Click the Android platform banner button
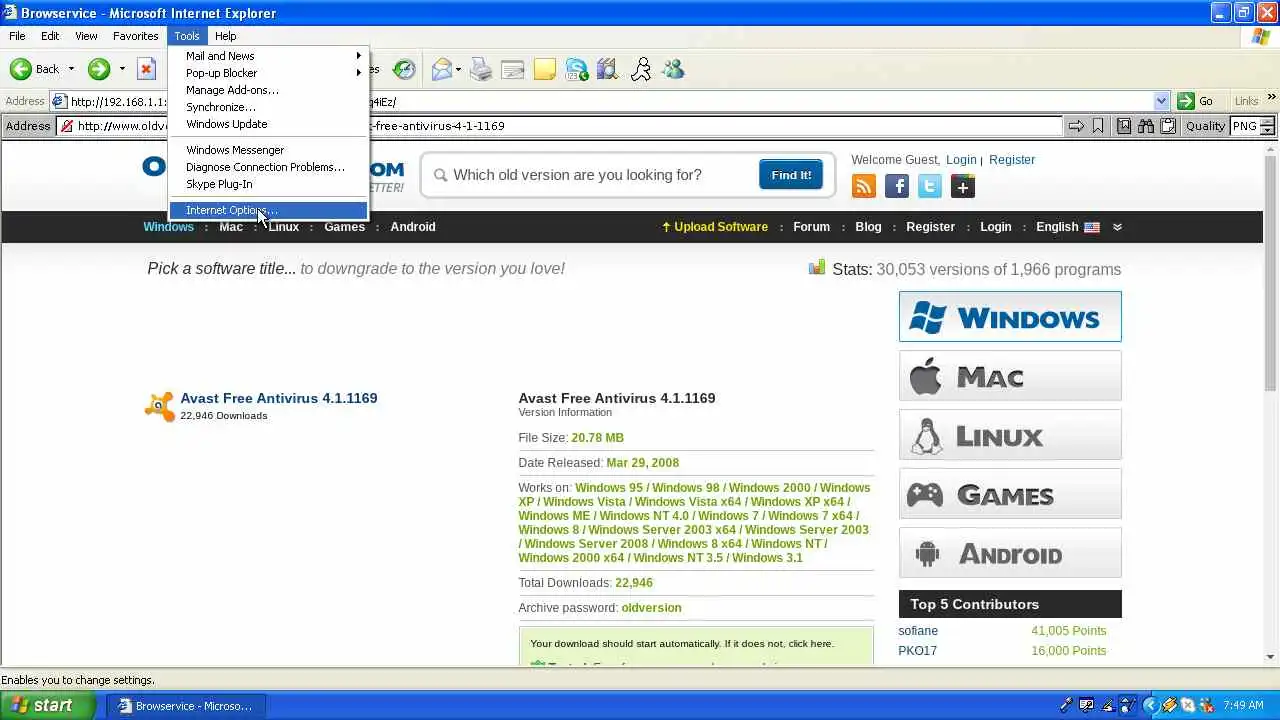1280x720 pixels. click(1010, 553)
